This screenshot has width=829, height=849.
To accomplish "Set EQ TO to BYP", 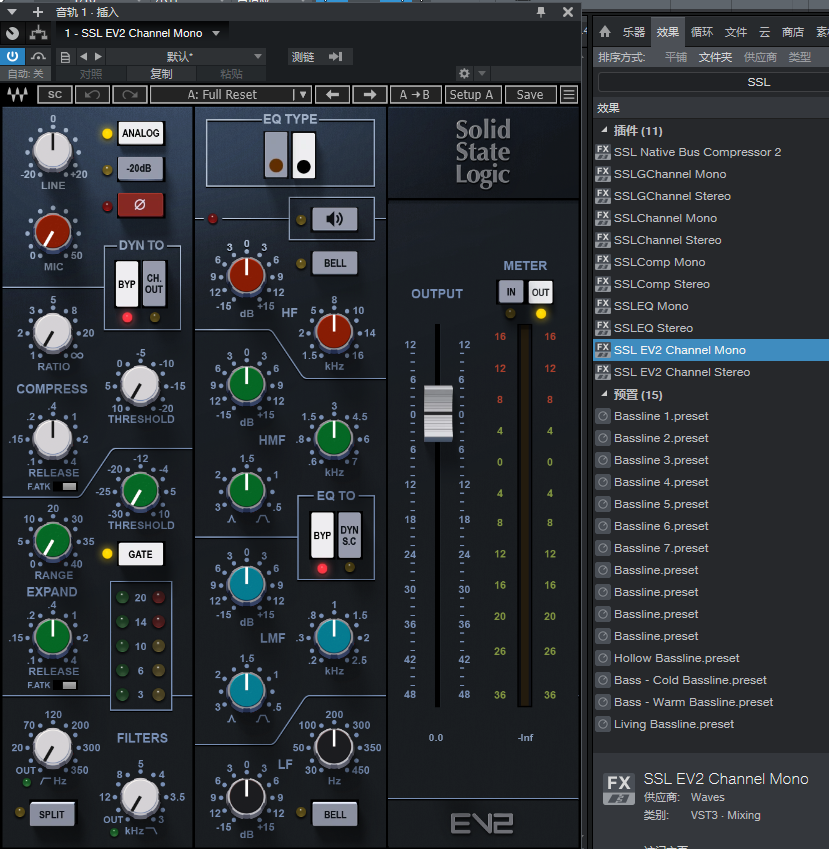I will pos(322,535).
